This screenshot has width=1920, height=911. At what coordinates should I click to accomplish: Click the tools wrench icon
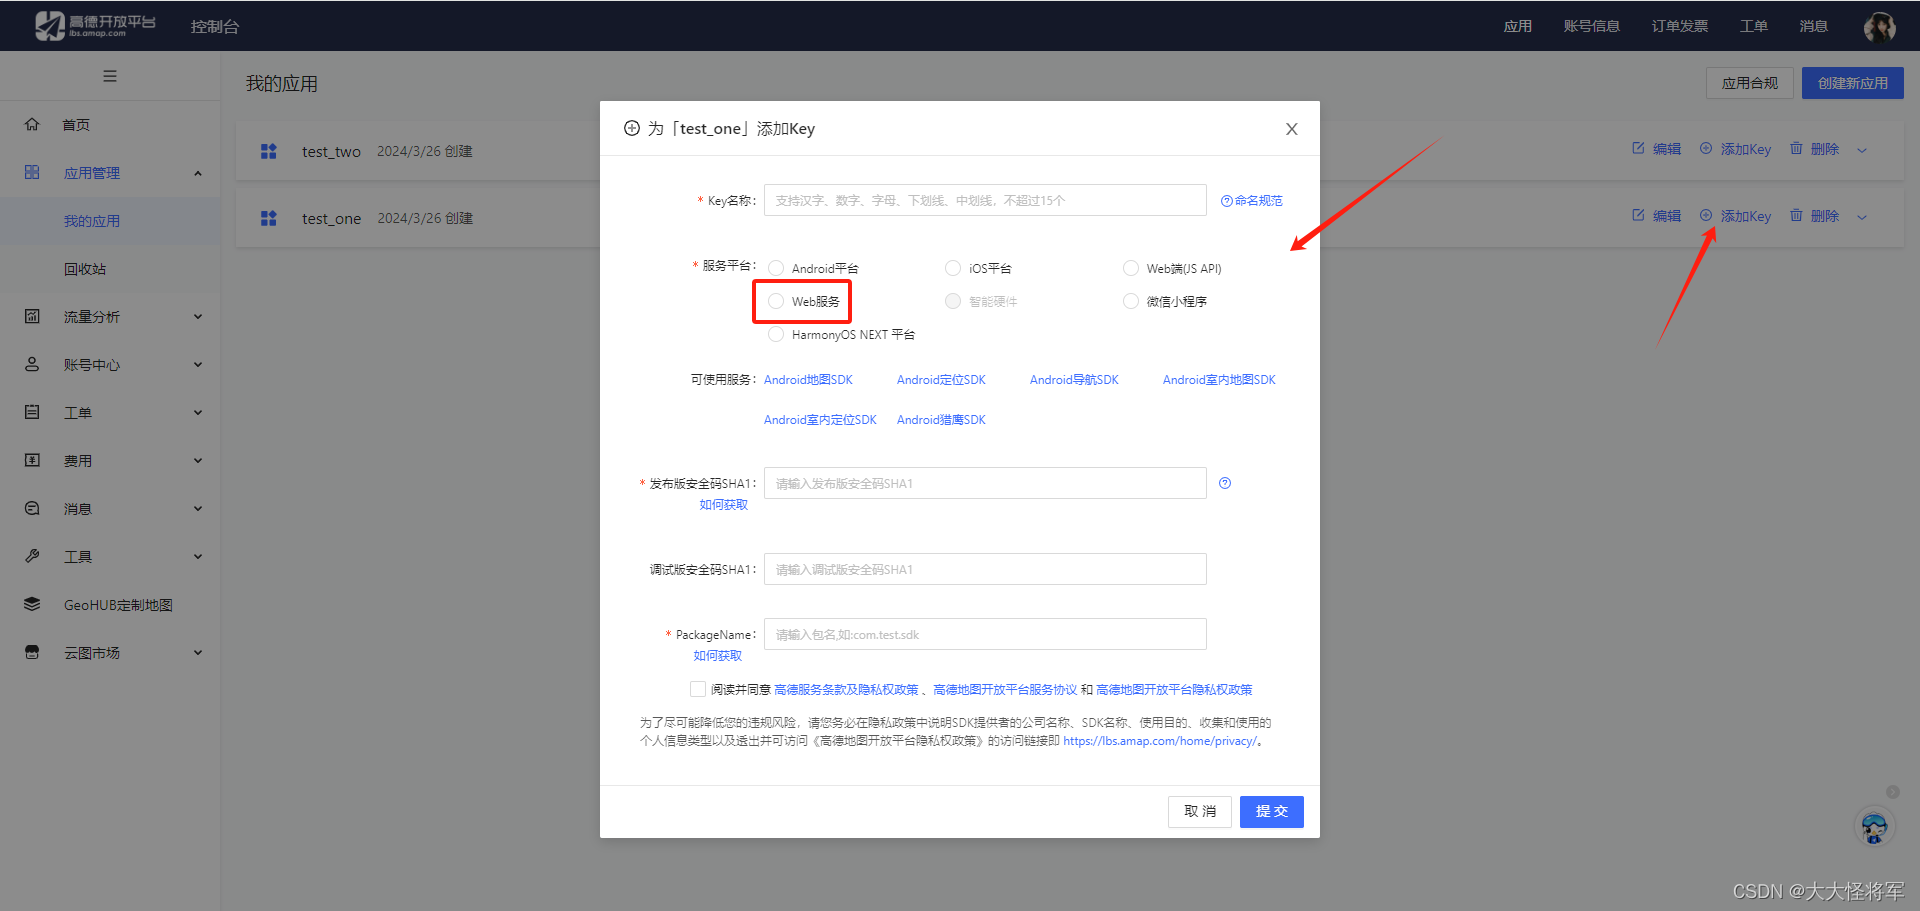(x=32, y=556)
